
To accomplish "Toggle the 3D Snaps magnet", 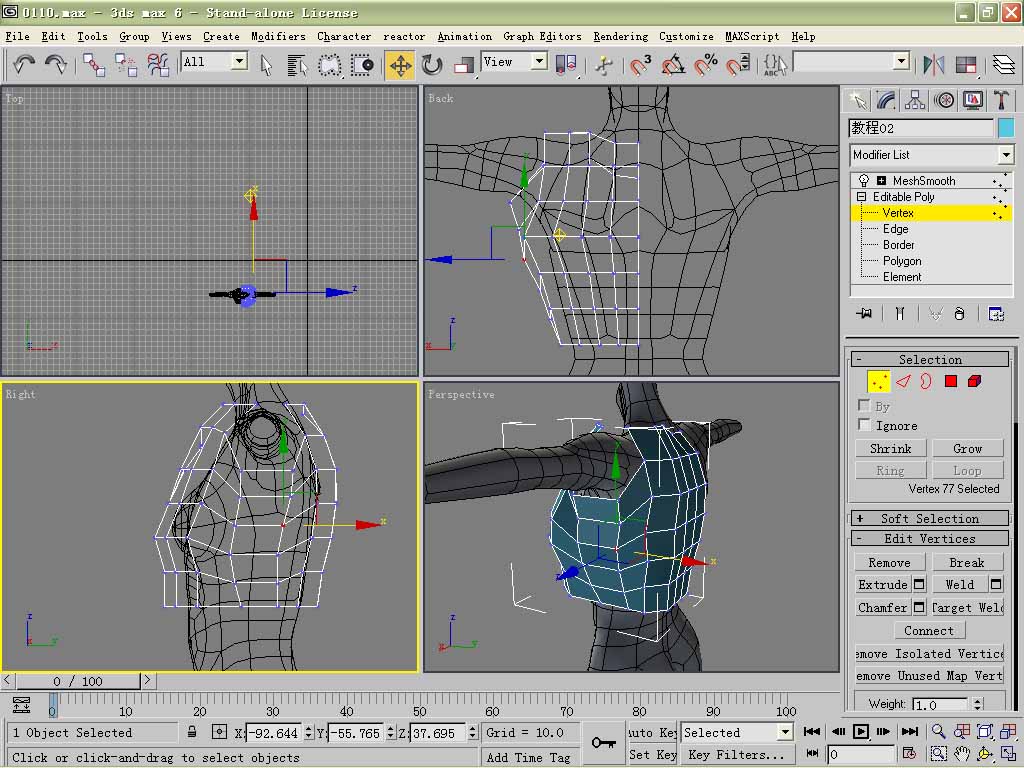I will (x=640, y=65).
